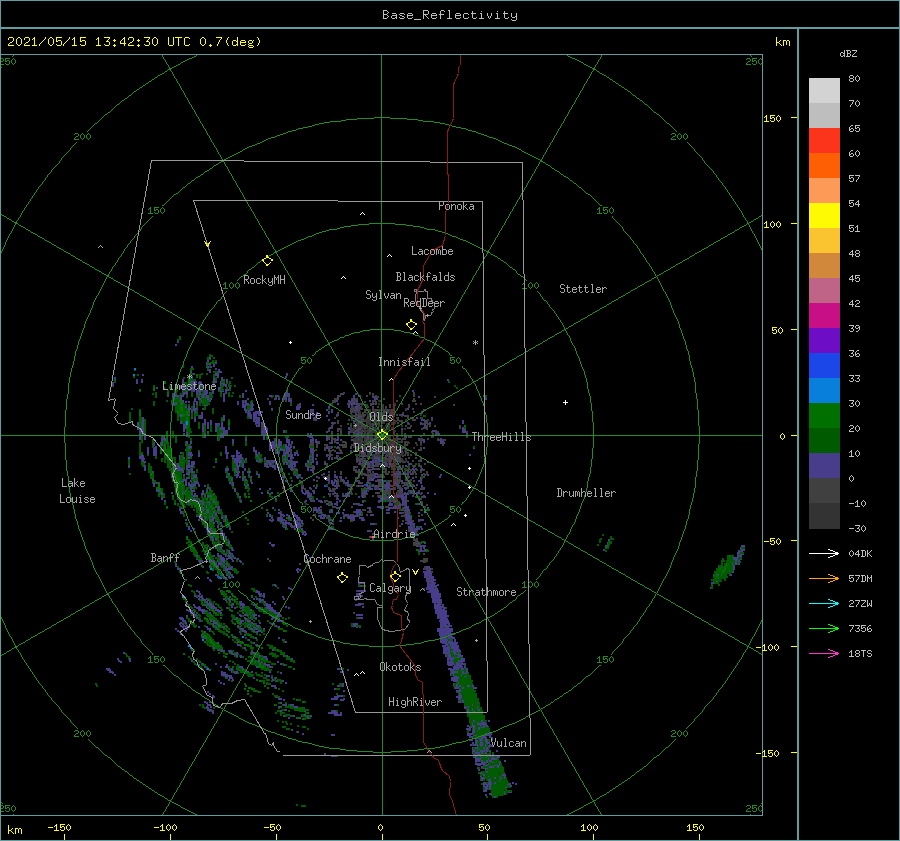Click the green radar echo east of Drumheller
The width and height of the screenshot is (900, 841).
click(x=727, y=565)
